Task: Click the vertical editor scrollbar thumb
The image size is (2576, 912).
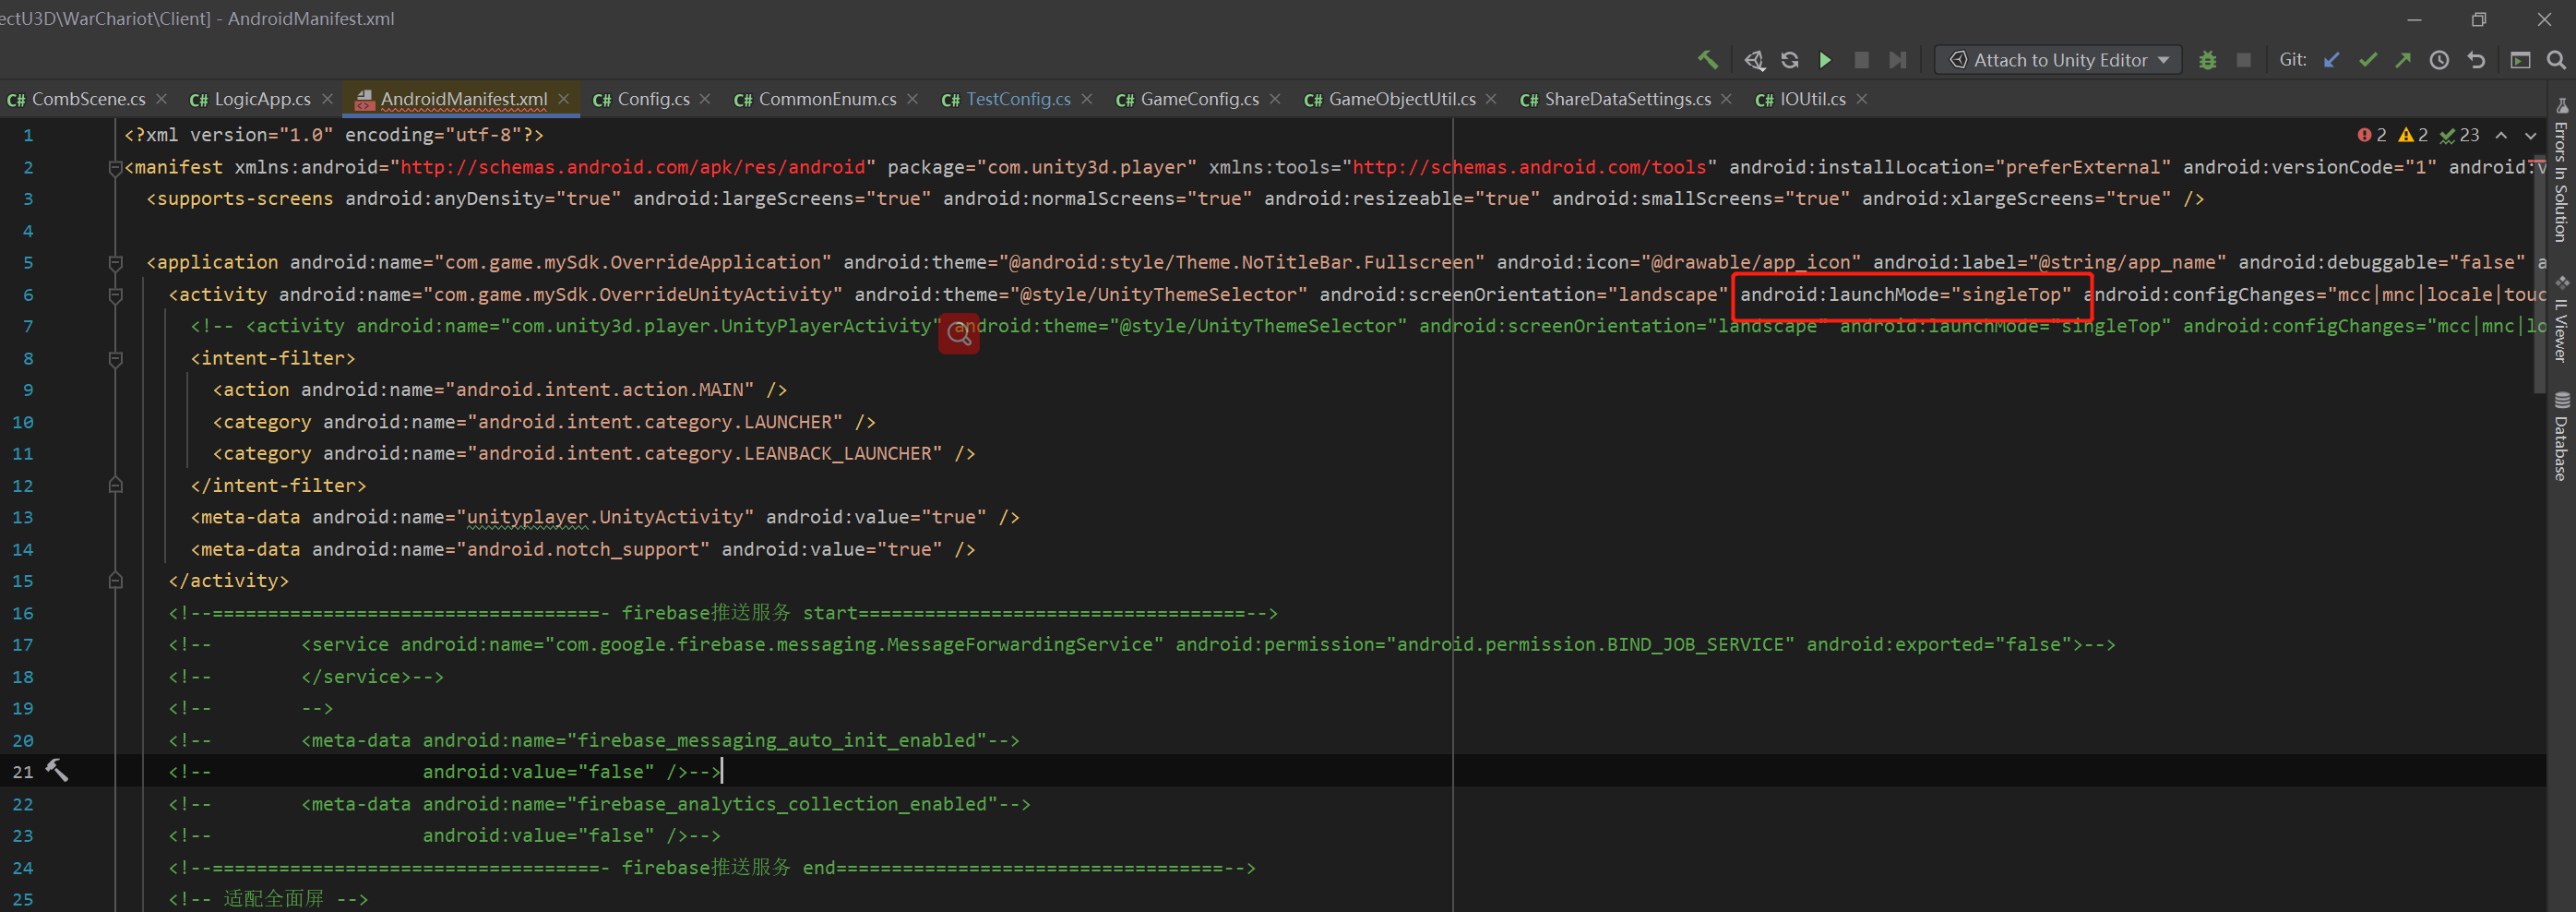Action: 2540,275
